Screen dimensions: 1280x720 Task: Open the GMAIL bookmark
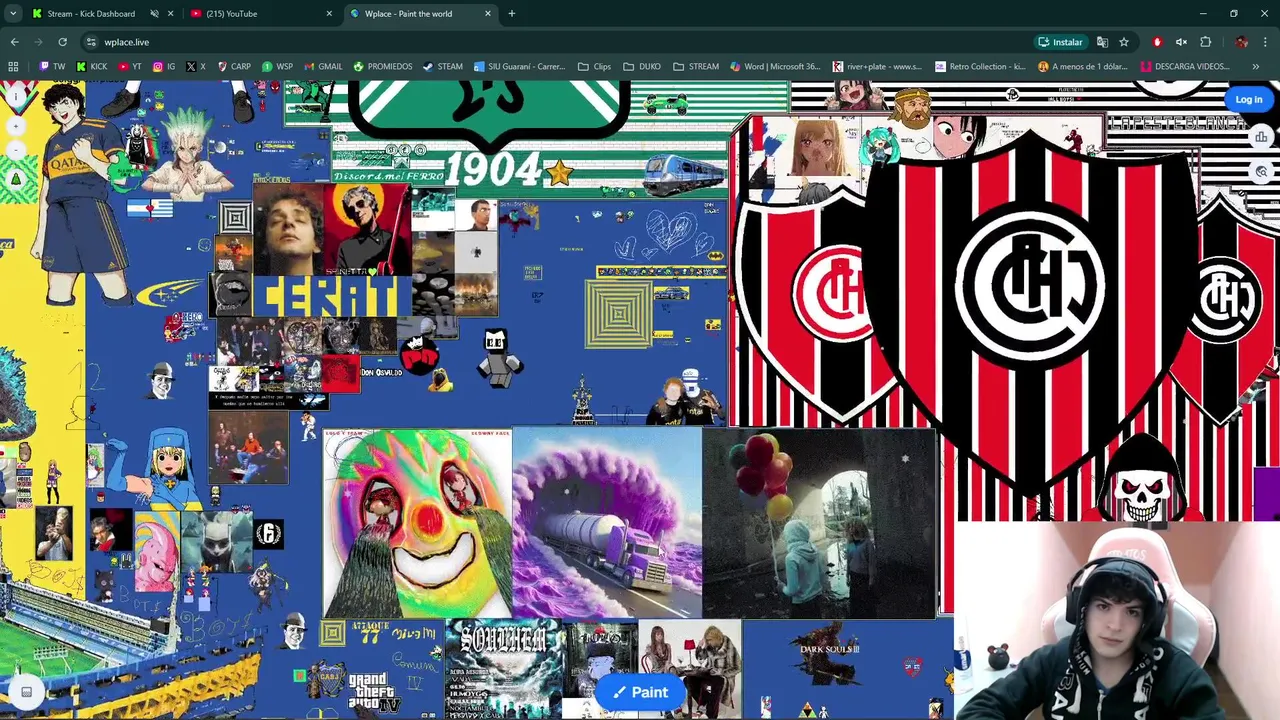(323, 67)
